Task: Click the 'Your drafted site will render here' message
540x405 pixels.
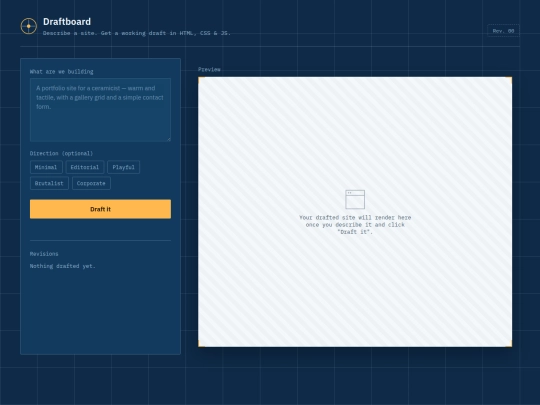Action: (355, 225)
